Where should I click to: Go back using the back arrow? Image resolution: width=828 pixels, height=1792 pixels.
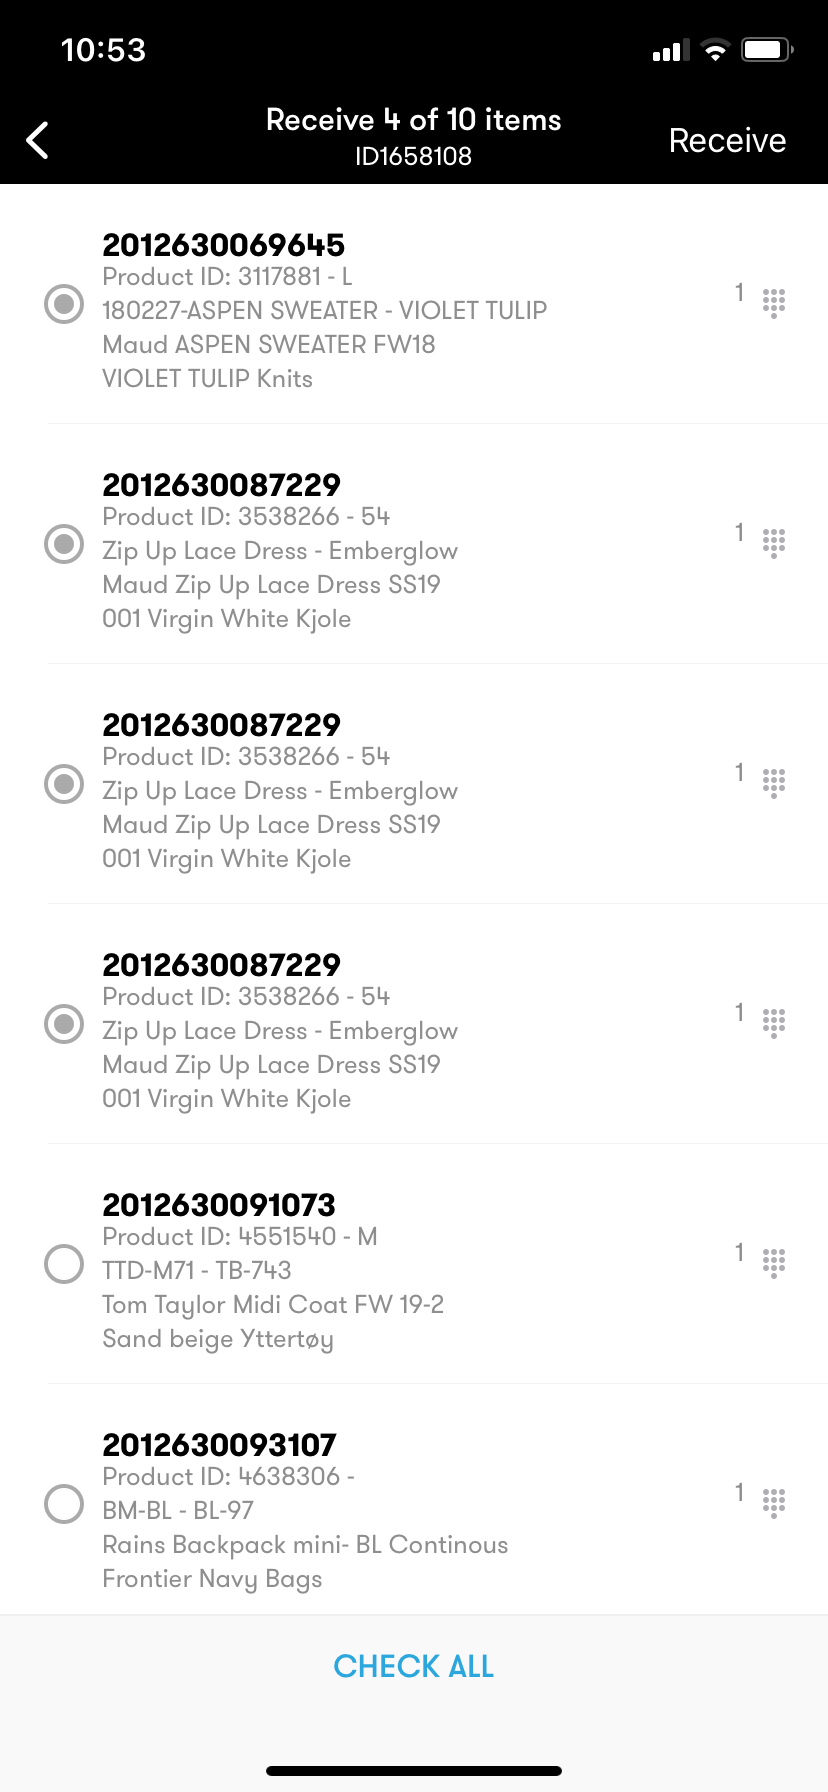click(x=38, y=141)
